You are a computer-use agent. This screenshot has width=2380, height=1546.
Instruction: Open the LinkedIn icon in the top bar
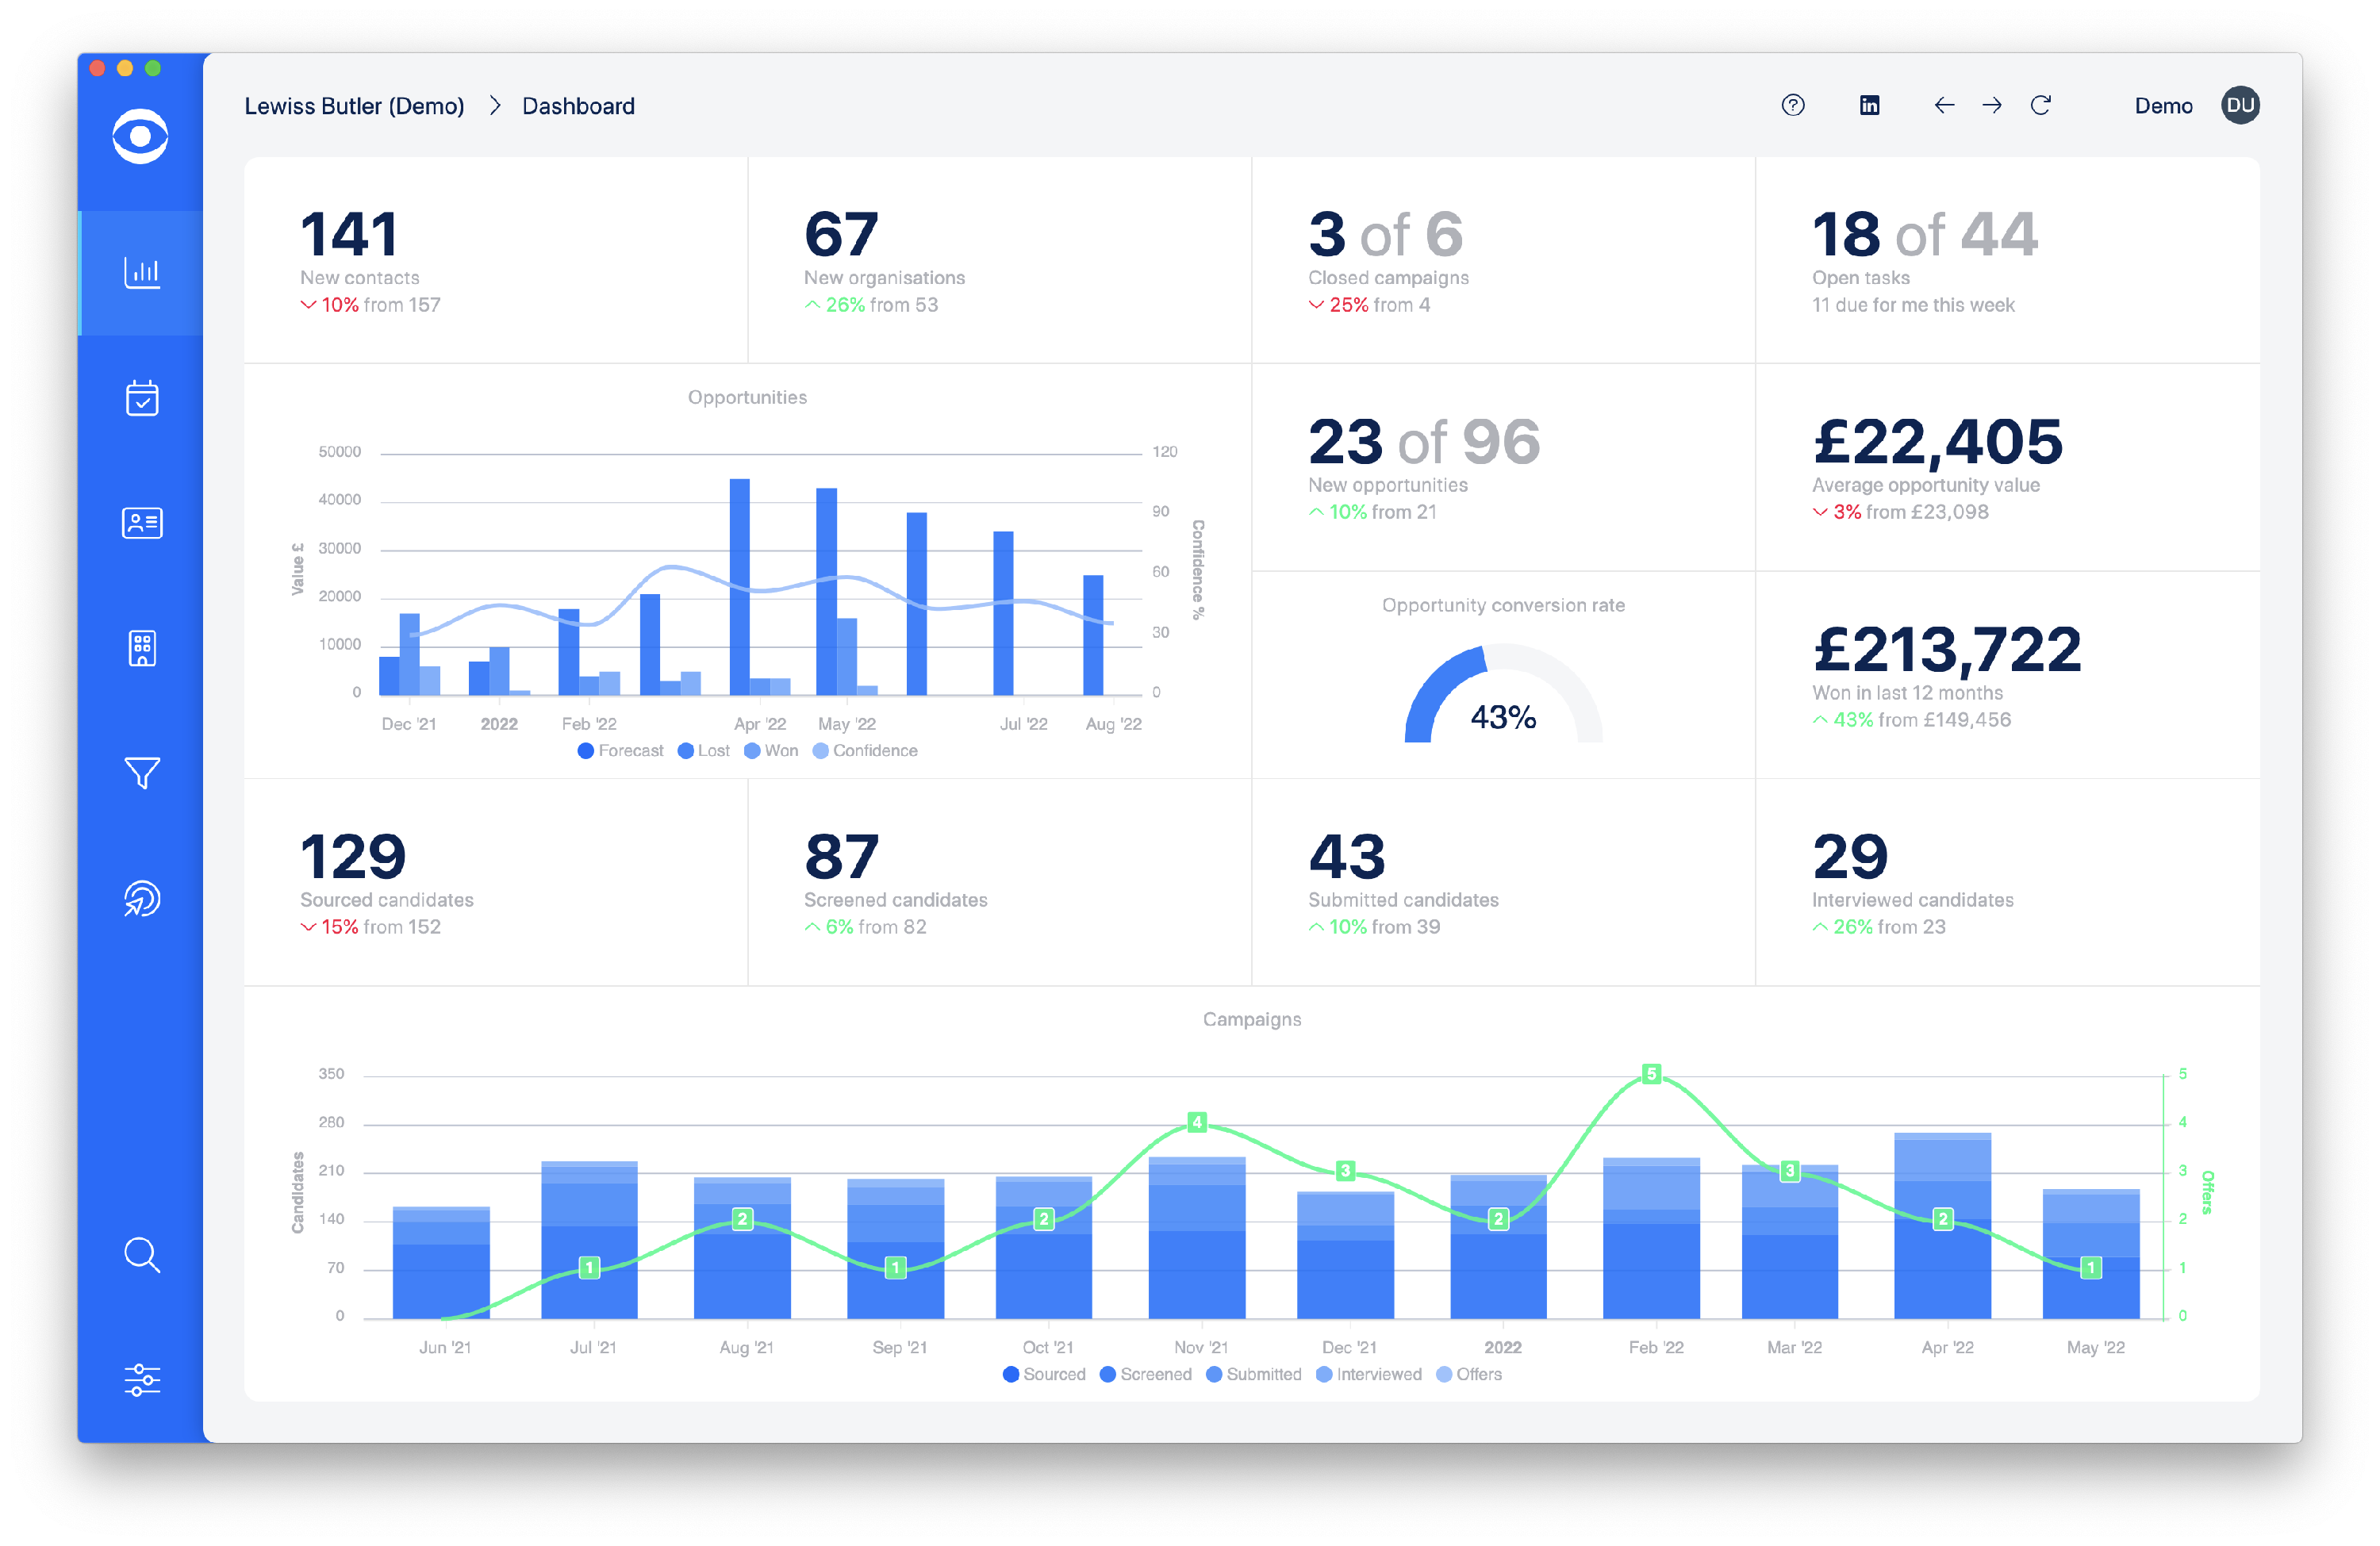tap(1869, 105)
